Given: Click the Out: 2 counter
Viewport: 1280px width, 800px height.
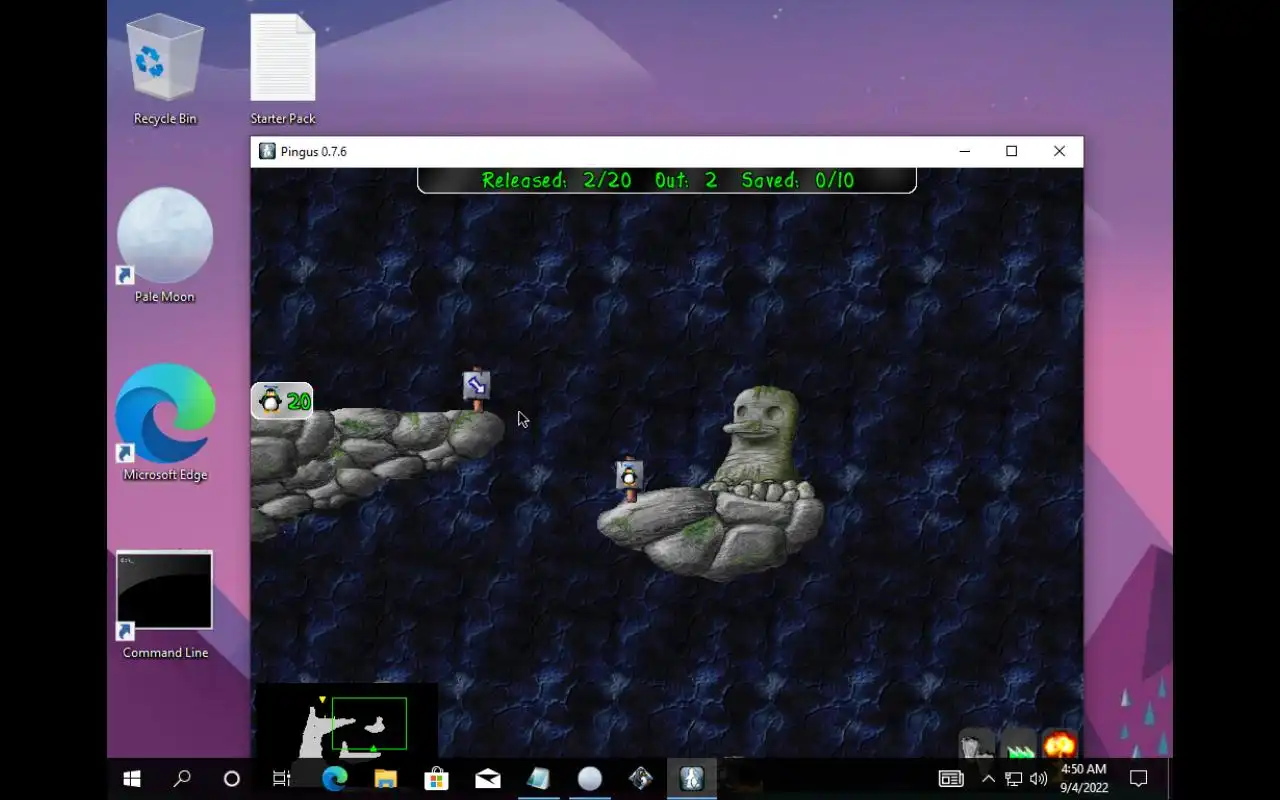Looking at the screenshot, I should tap(686, 180).
